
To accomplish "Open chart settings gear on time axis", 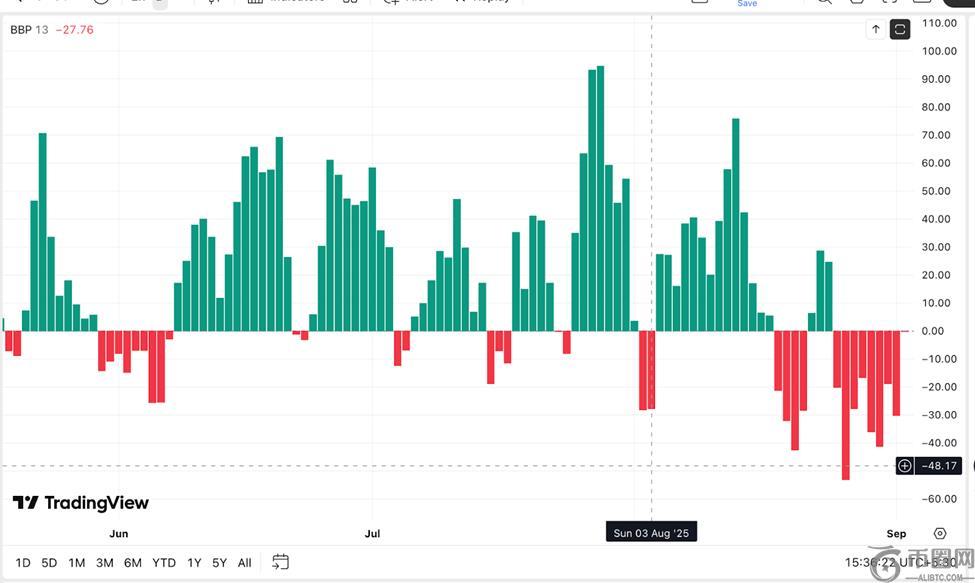I will pyautogui.click(x=940, y=533).
